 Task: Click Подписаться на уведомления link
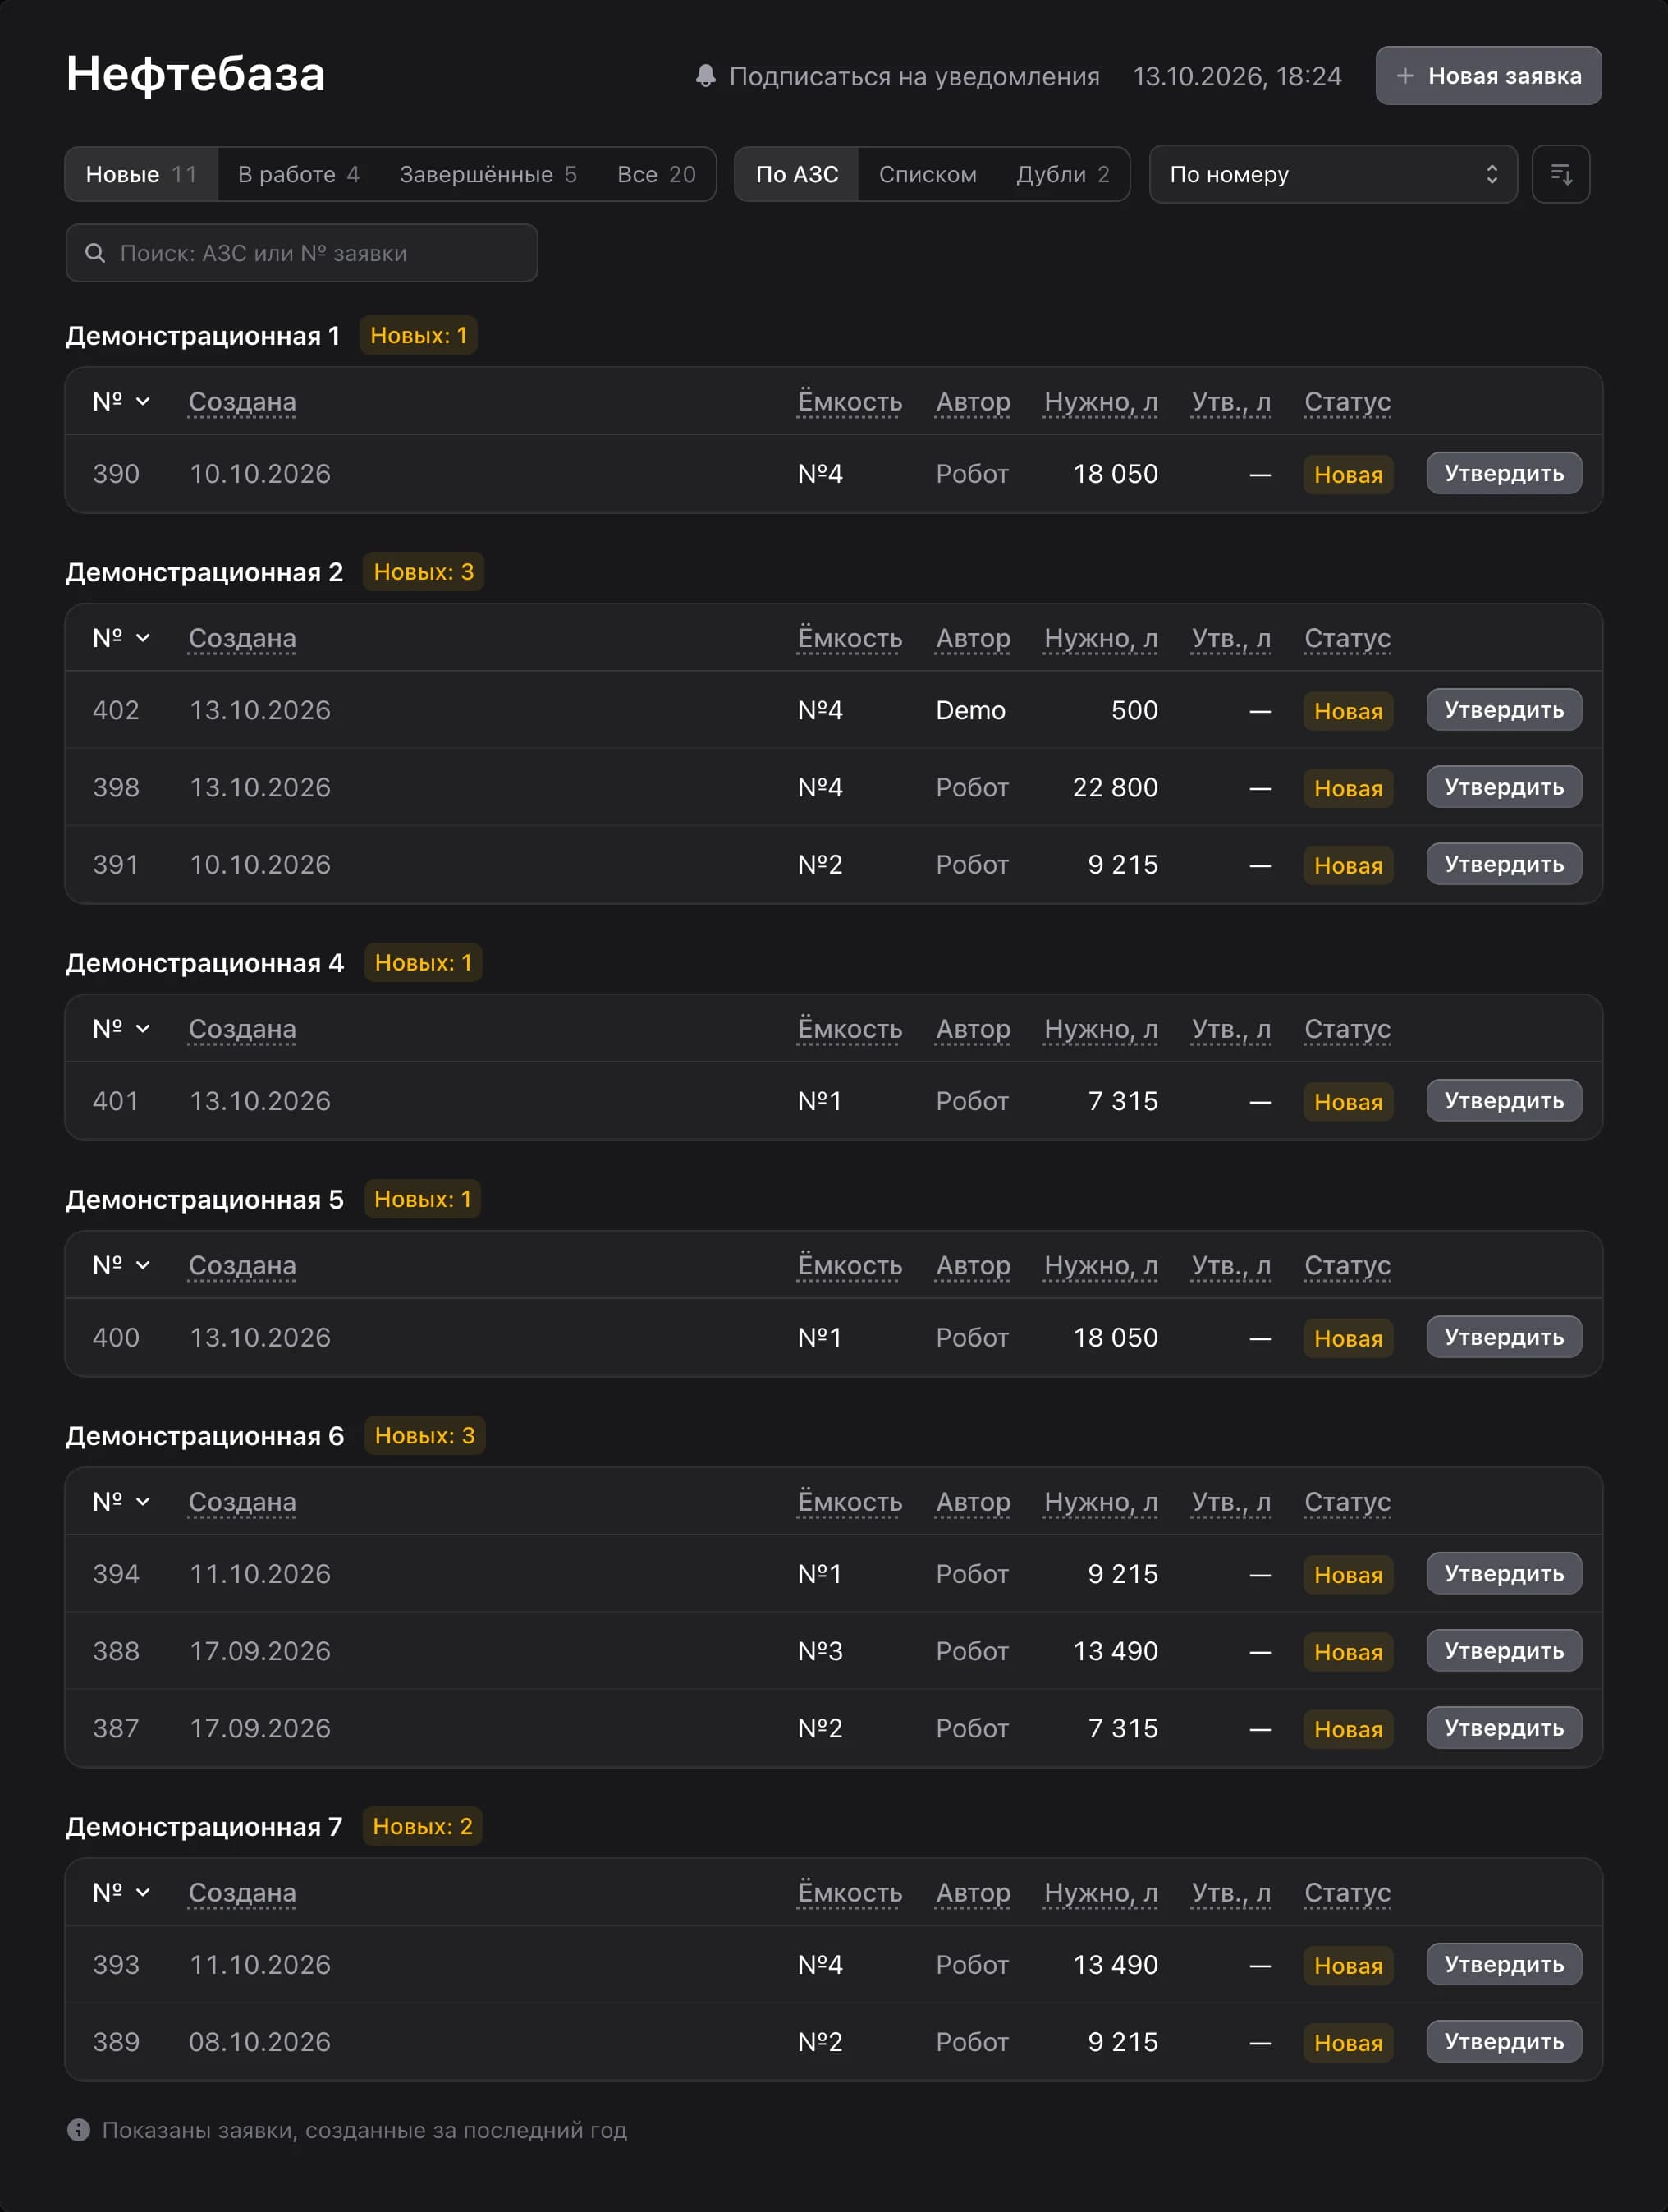913,77
